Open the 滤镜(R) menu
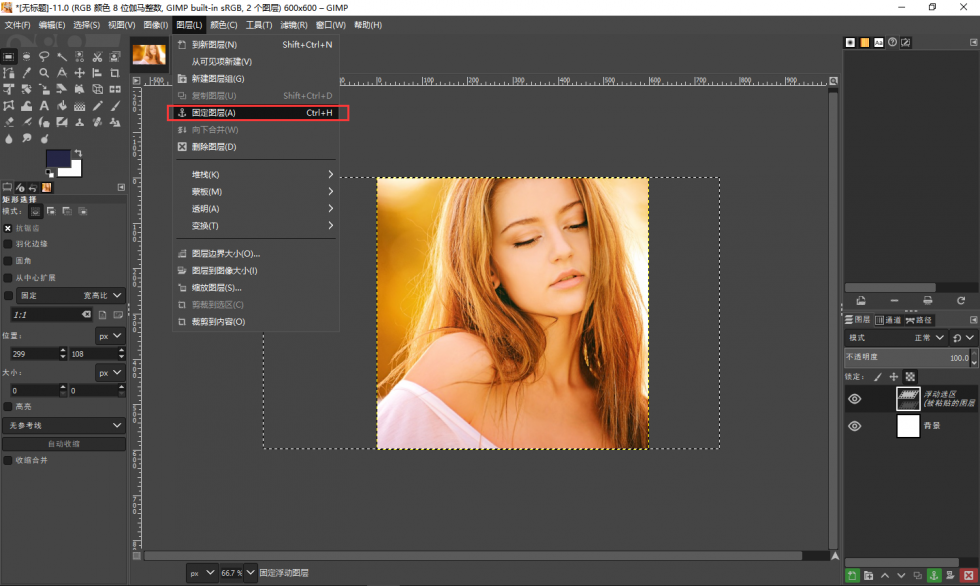Image resolution: width=980 pixels, height=586 pixels. tap(293, 25)
